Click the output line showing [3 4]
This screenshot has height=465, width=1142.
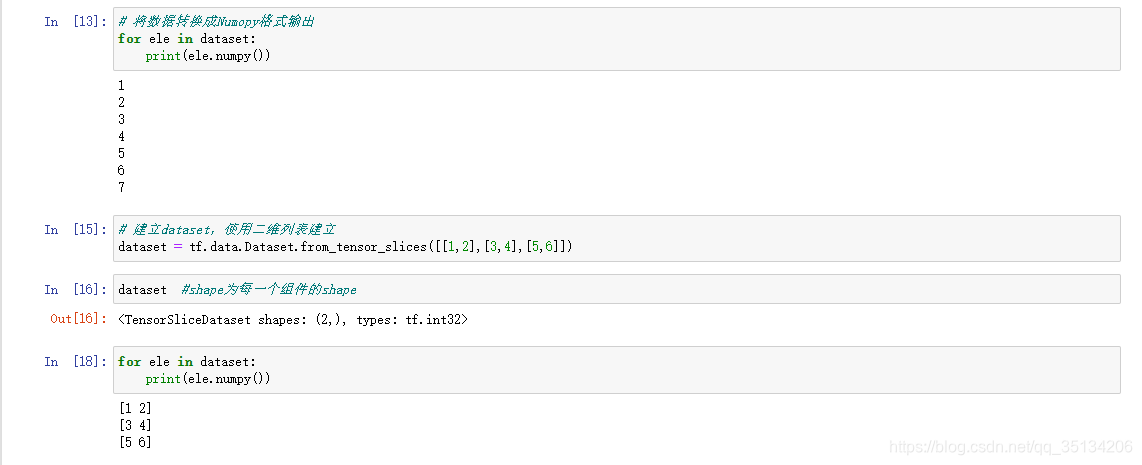coord(135,425)
